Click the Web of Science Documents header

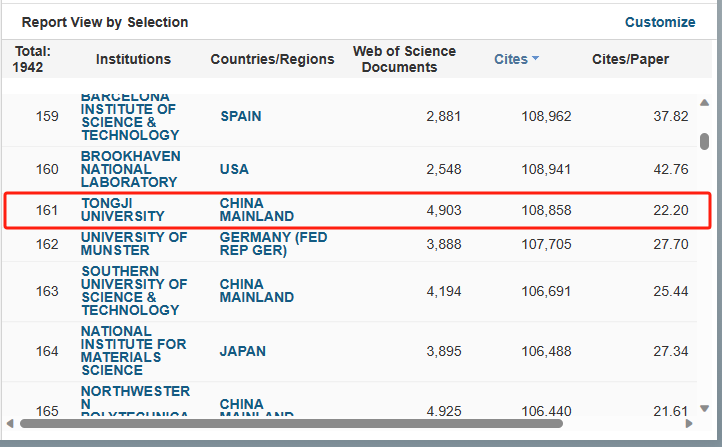point(404,59)
